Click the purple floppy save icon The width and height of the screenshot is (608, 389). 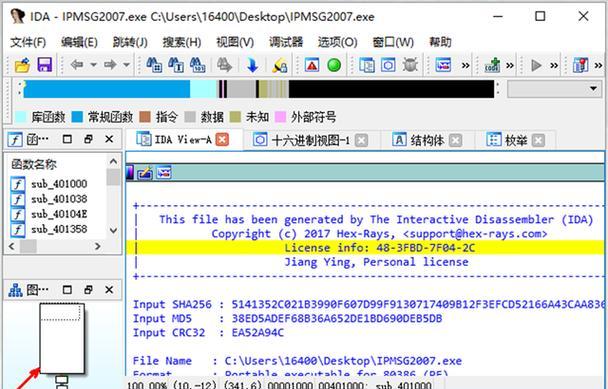tap(45, 65)
